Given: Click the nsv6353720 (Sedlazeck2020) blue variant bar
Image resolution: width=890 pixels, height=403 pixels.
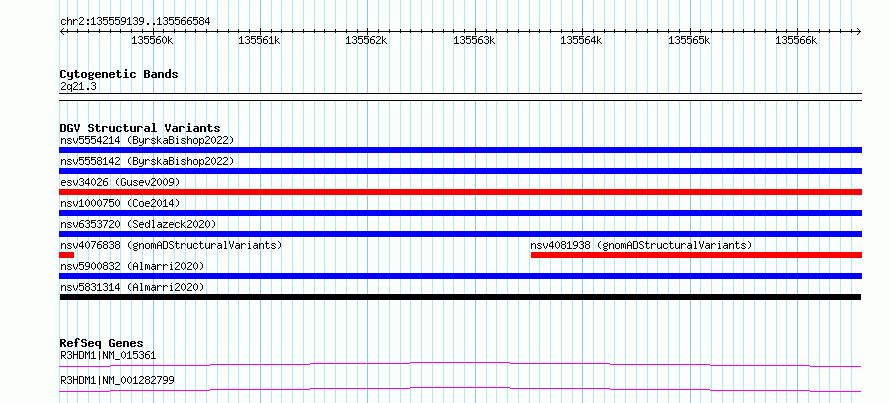Looking at the screenshot, I should click(x=460, y=234).
